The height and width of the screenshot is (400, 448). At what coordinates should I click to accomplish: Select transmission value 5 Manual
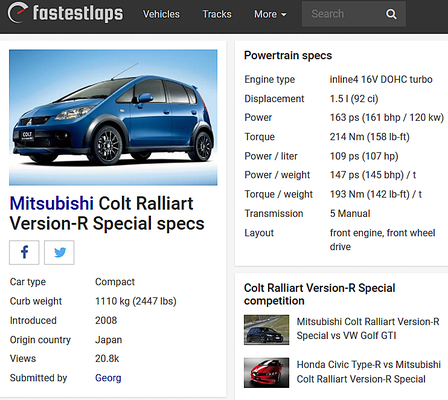(x=350, y=213)
